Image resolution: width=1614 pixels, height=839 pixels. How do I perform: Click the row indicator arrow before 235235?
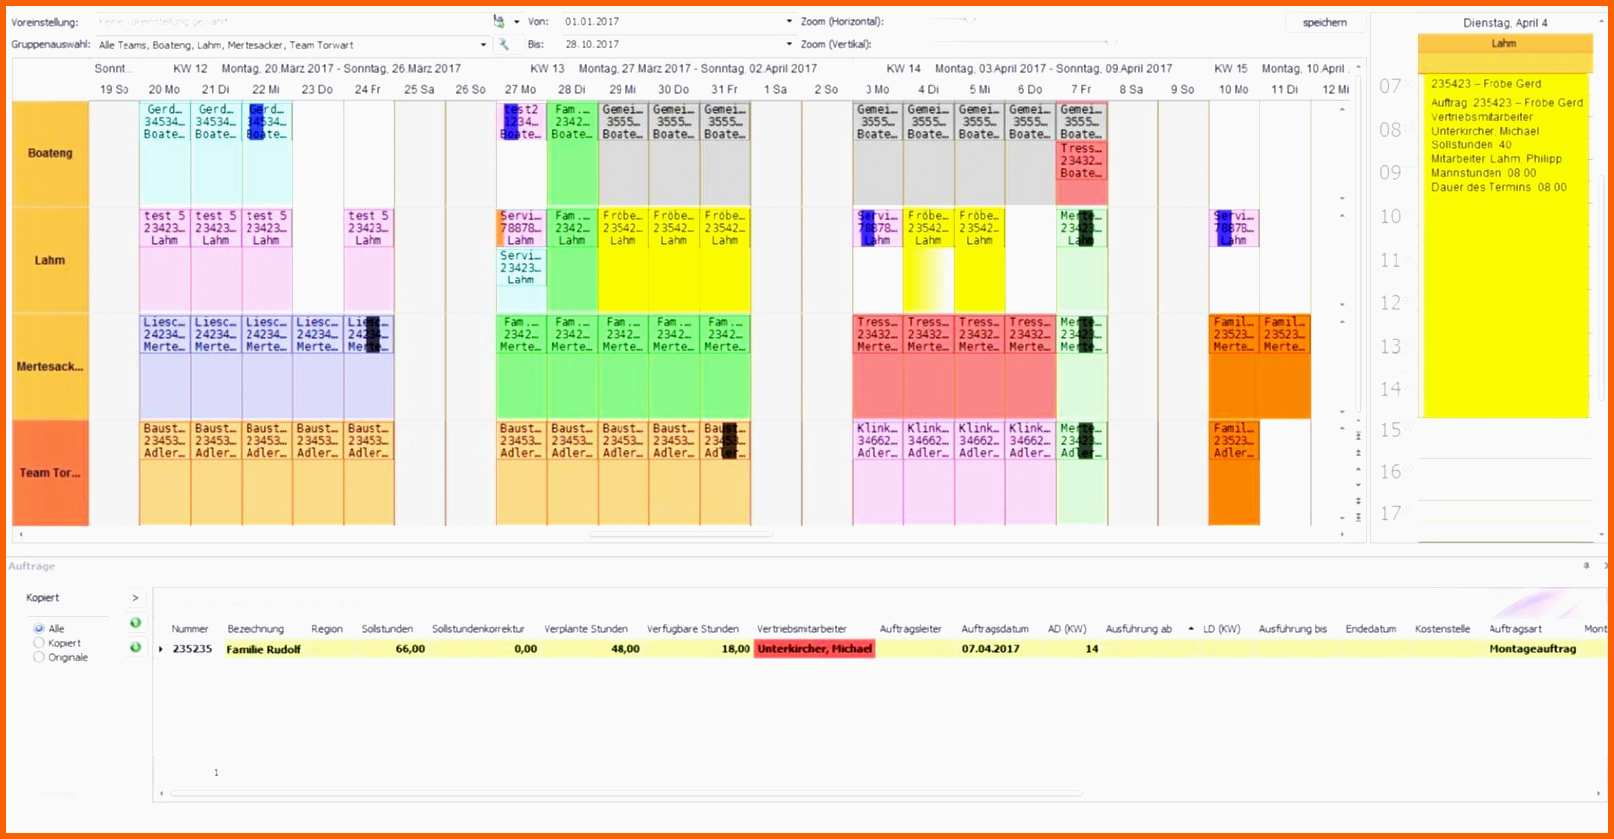point(161,649)
